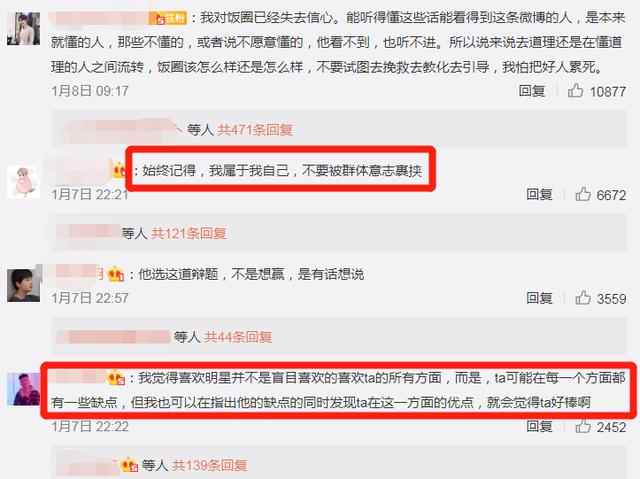640x479 pixels.
Task: Expand the 共139条回复 thread
Action: coord(209,465)
